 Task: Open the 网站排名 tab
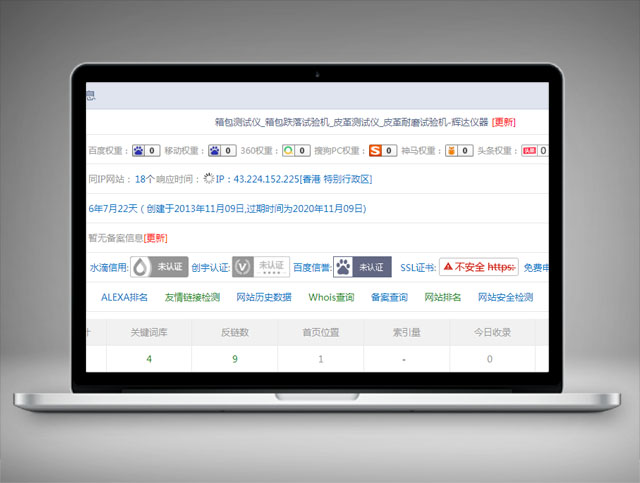click(x=443, y=297)
